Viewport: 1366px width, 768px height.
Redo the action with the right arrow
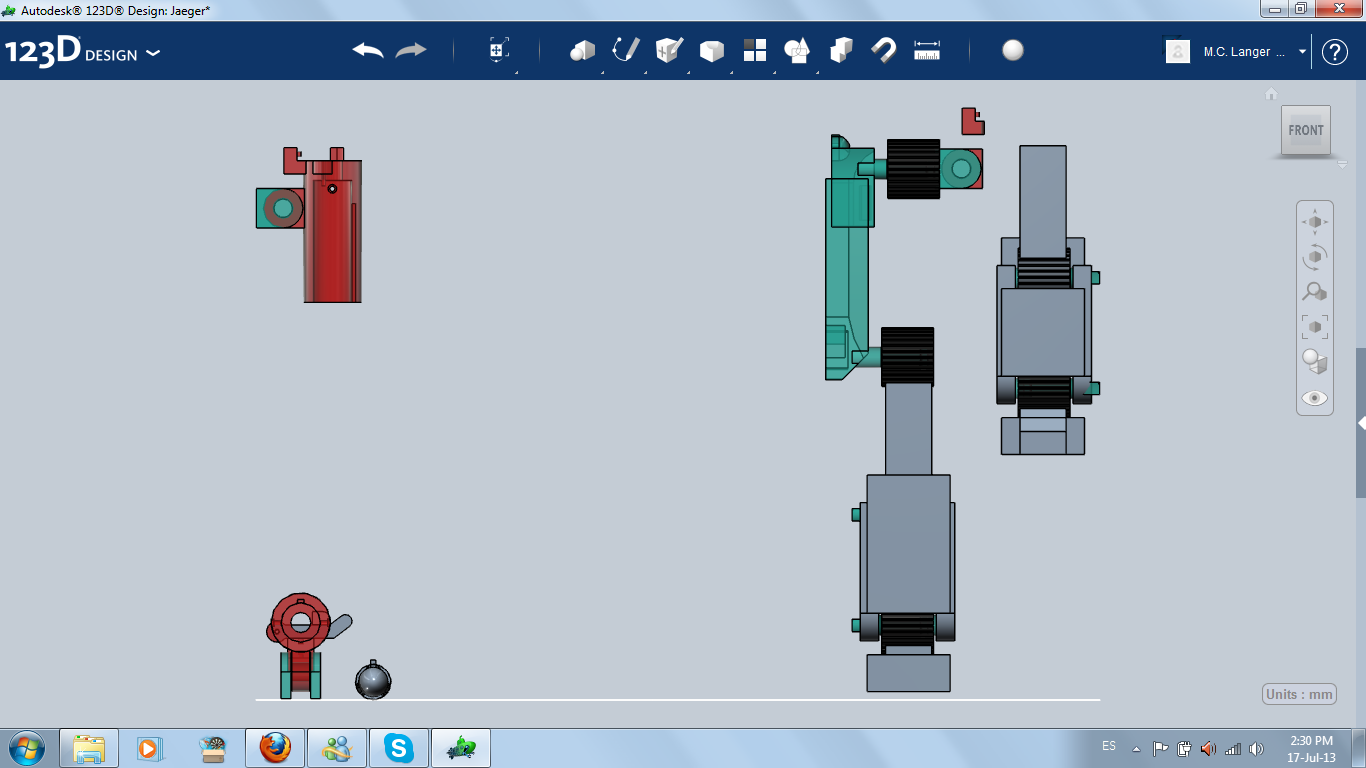click(x=411, y=50)
